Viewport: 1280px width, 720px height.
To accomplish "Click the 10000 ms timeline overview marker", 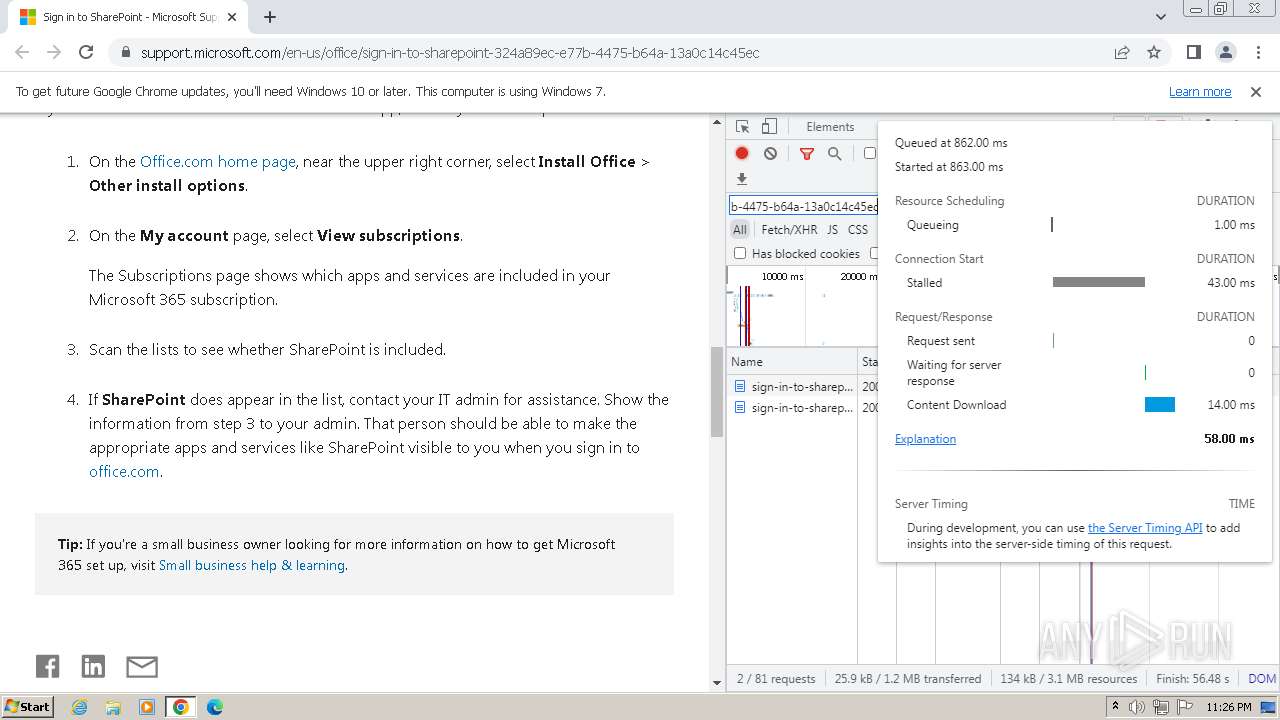I will coord(782,277).
